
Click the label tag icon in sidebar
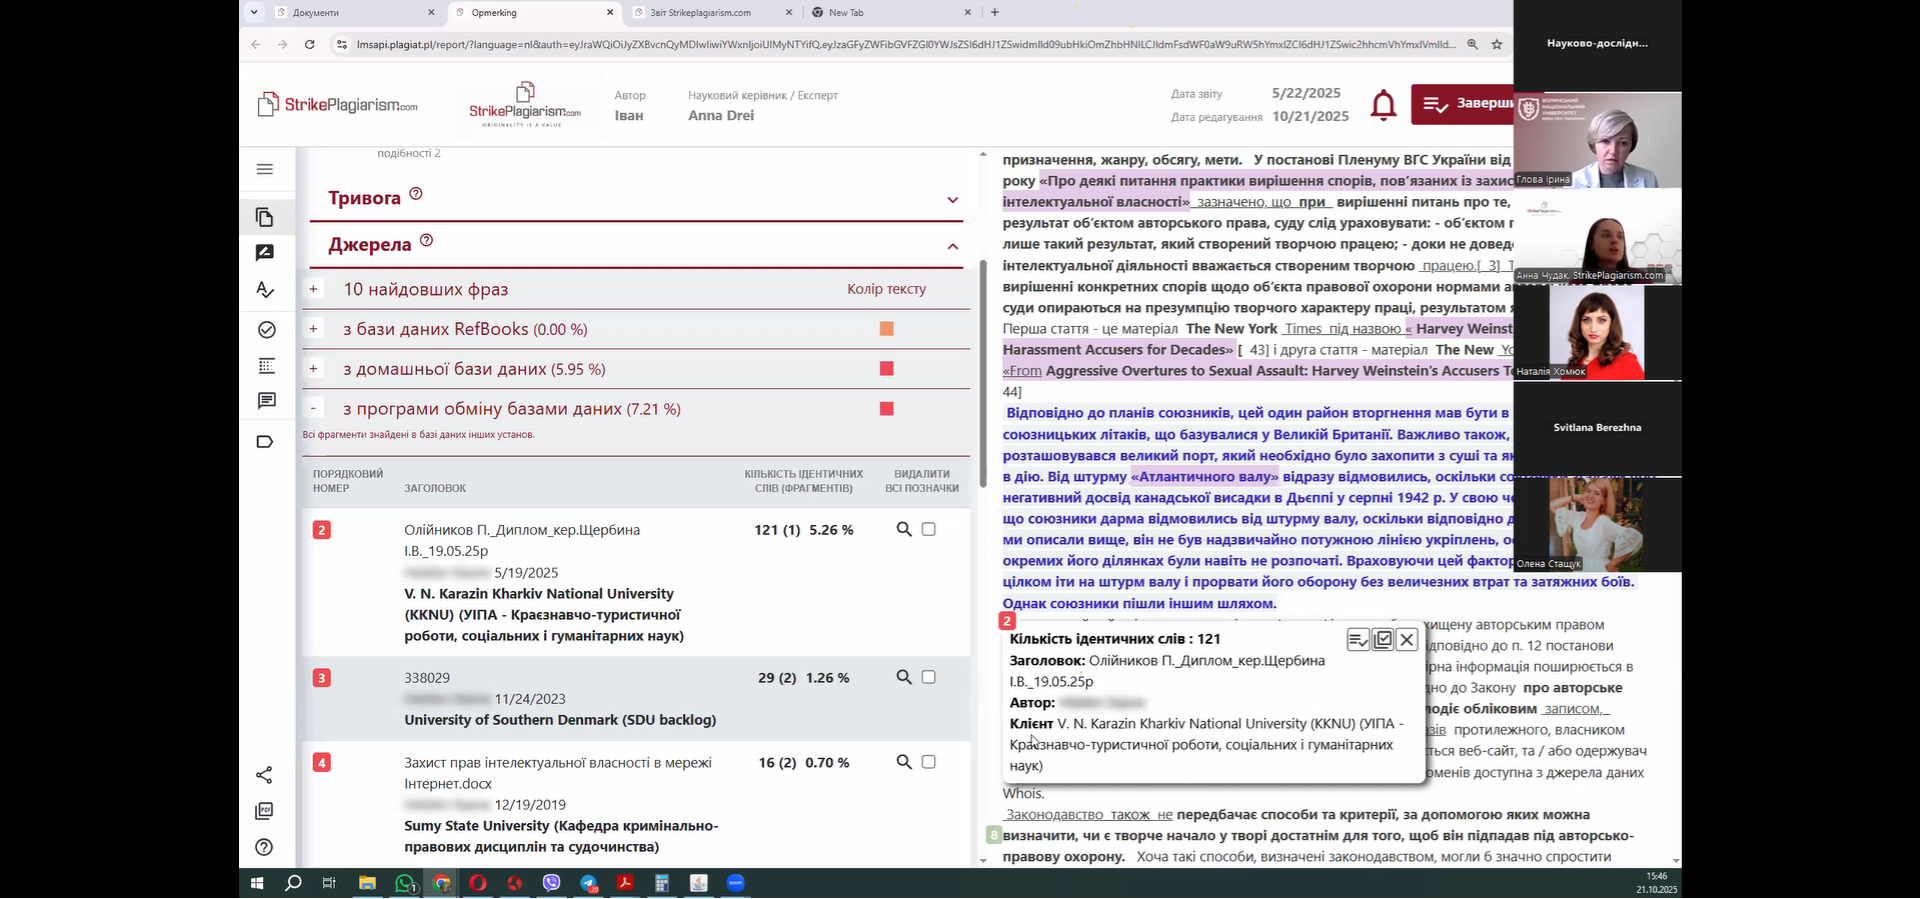point(265,442)
